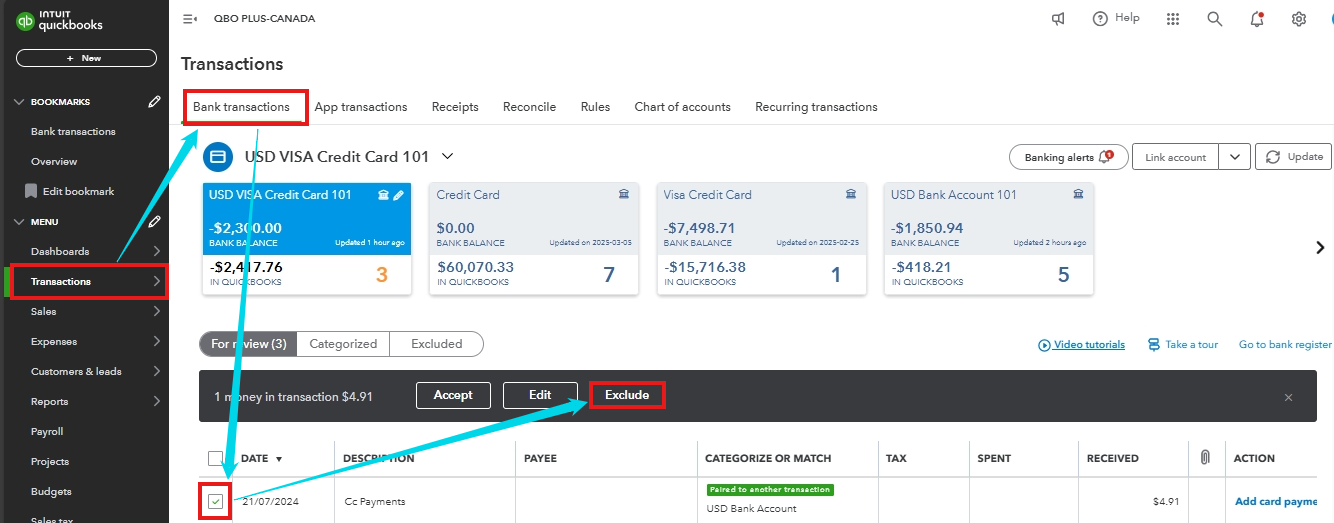The width and height of the screenshot is (1334, 523).
Task: Open Rules tab
Action: pos(595,107)
